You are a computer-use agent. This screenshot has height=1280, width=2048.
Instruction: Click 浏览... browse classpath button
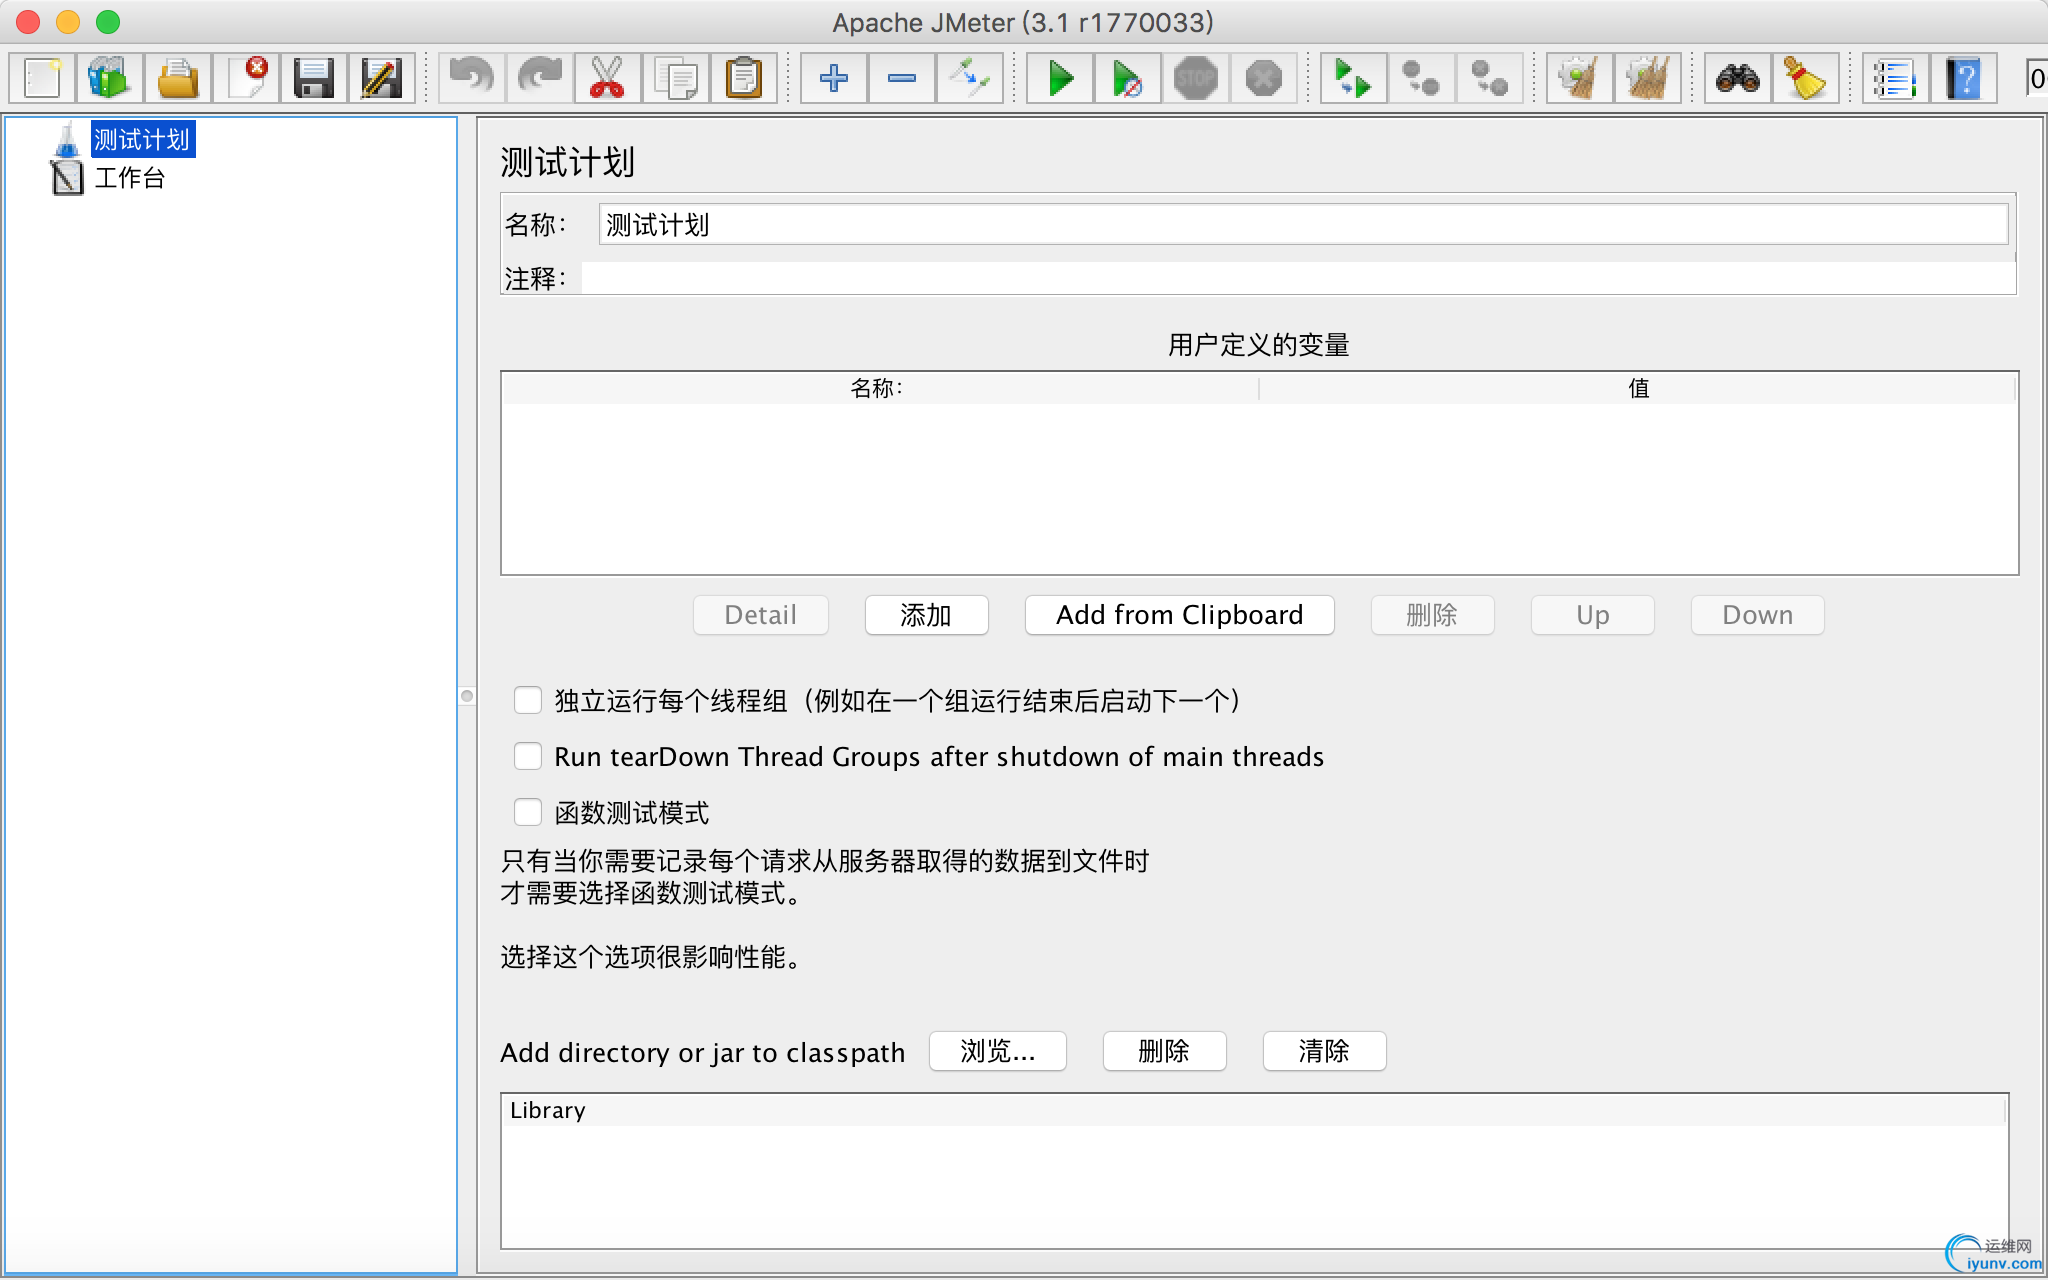click(998, 1051)
